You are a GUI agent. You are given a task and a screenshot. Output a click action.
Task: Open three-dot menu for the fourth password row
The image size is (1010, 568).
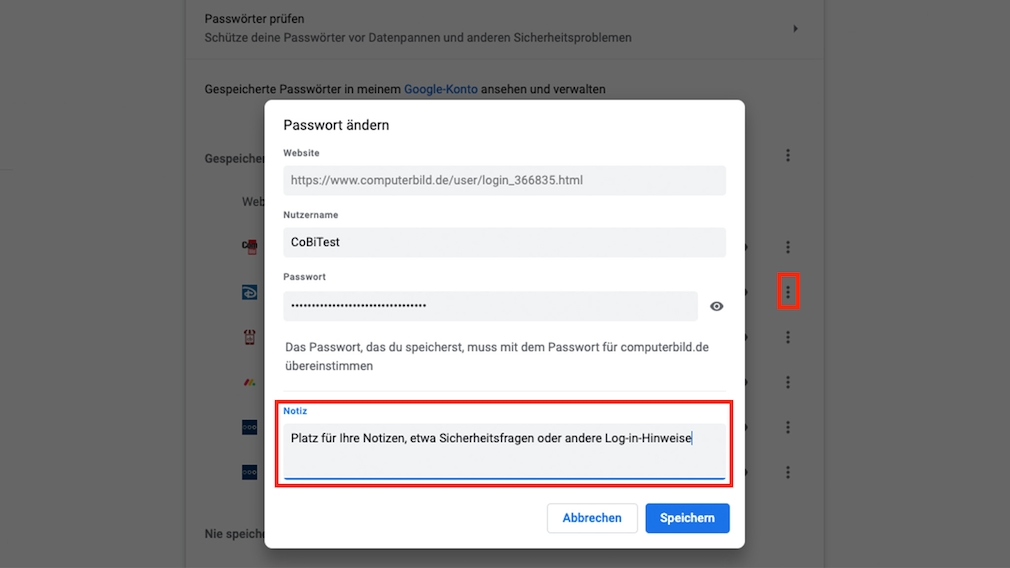788,382
